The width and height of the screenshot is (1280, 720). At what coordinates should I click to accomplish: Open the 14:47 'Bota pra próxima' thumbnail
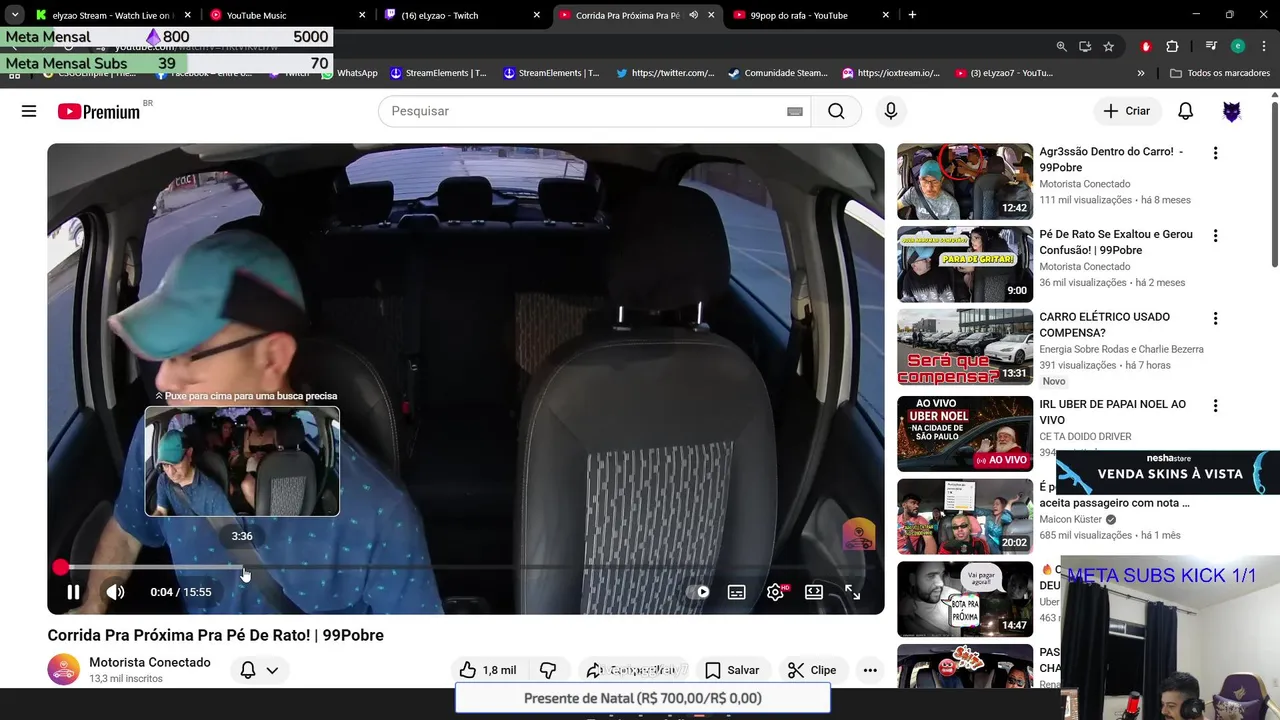pos(965,599)
